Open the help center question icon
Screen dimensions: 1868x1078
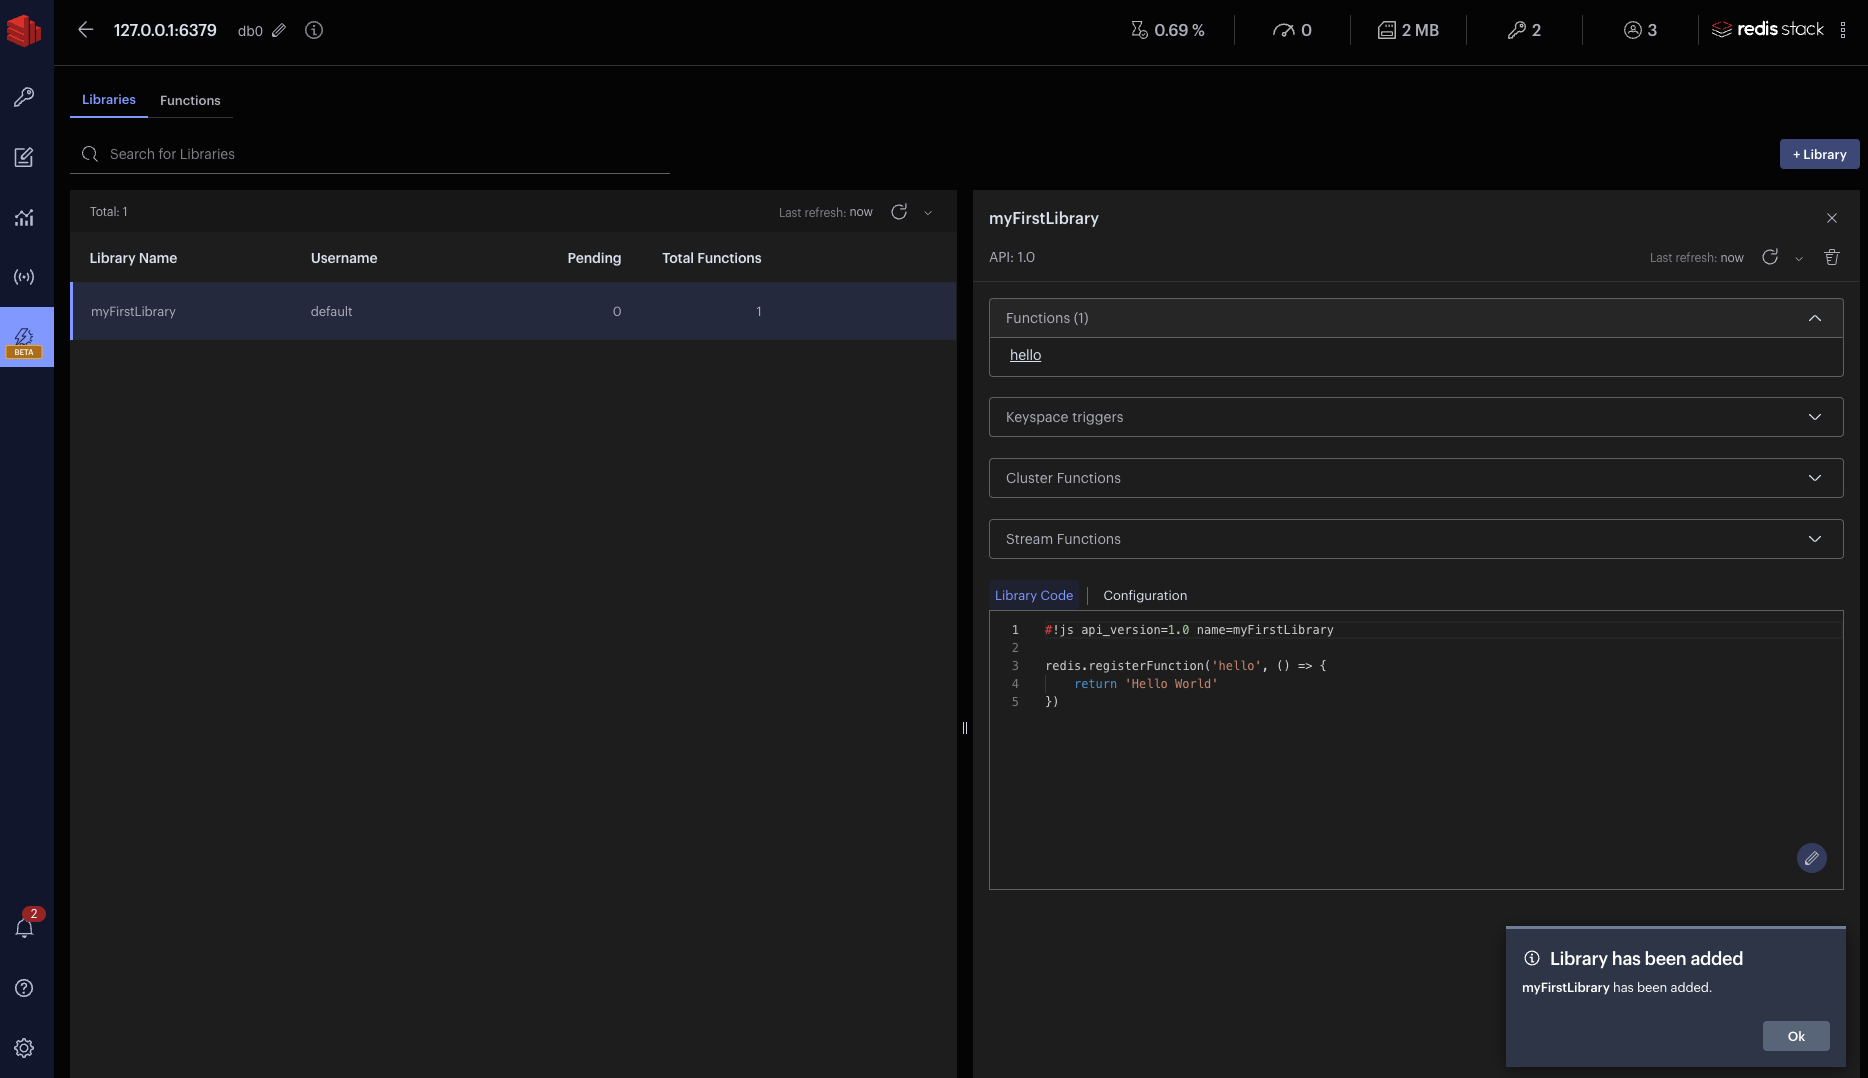24,988
